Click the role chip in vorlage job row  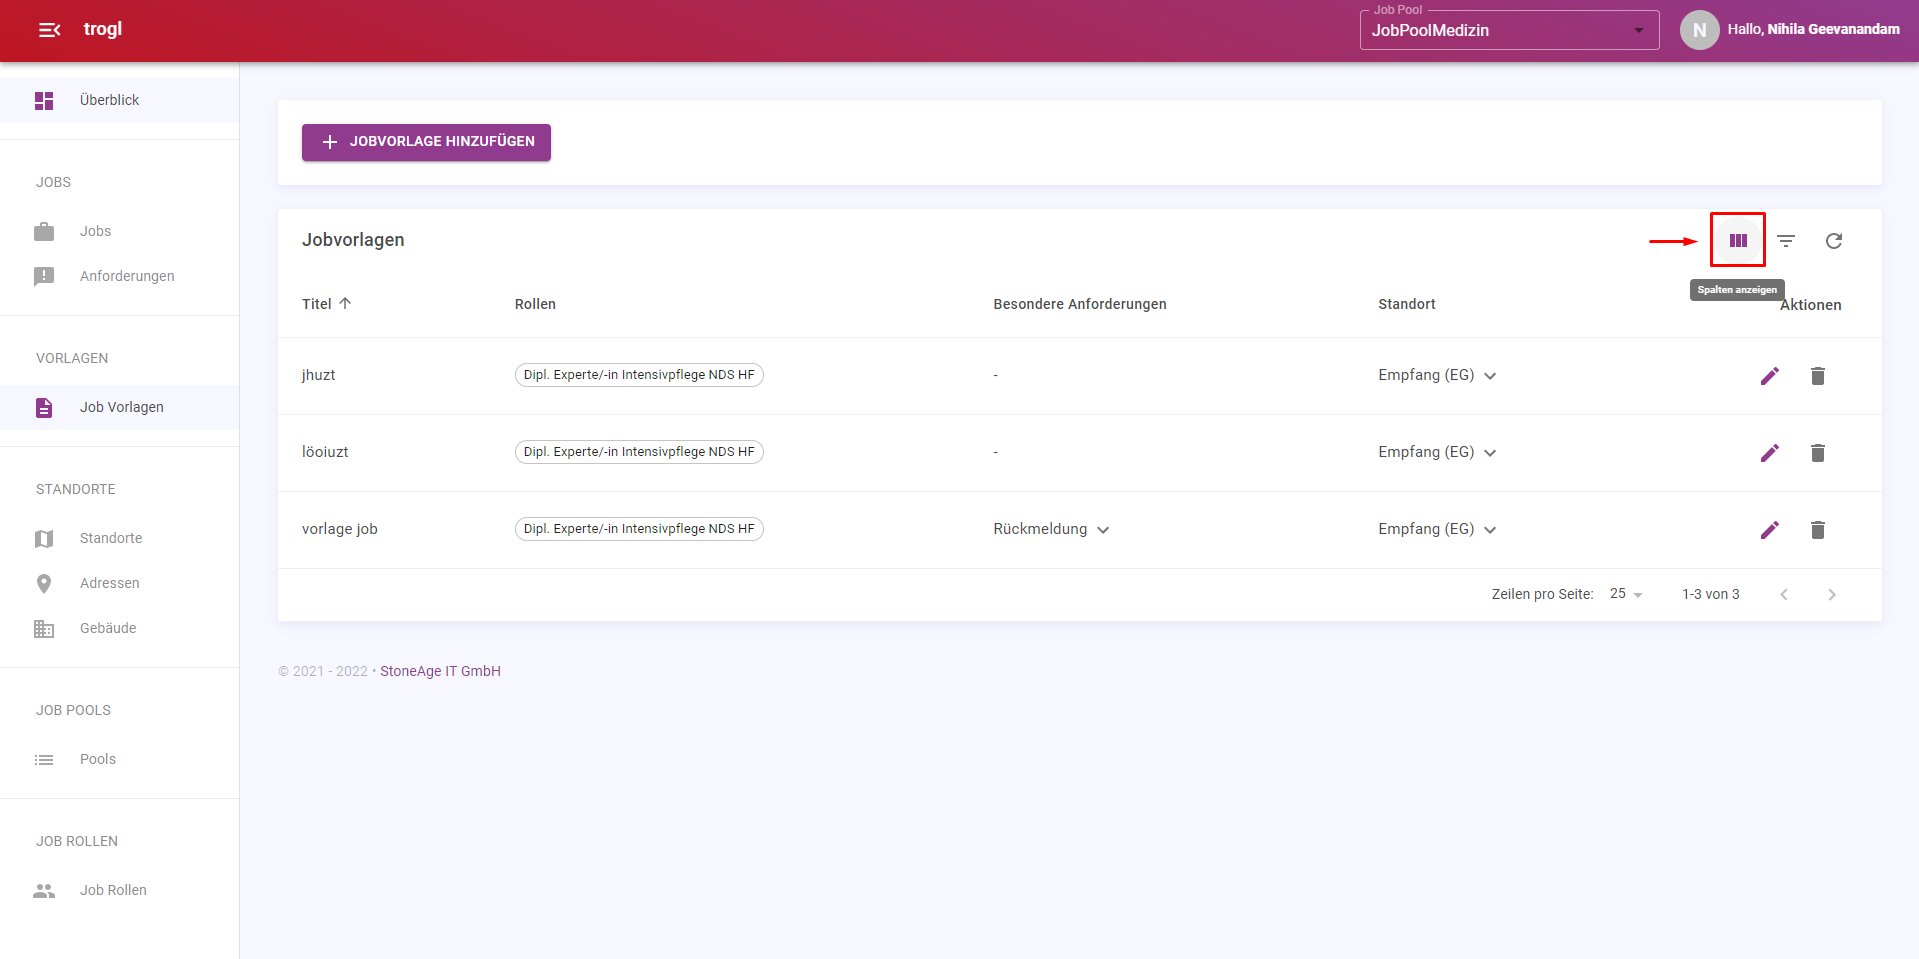click(639, 529)
